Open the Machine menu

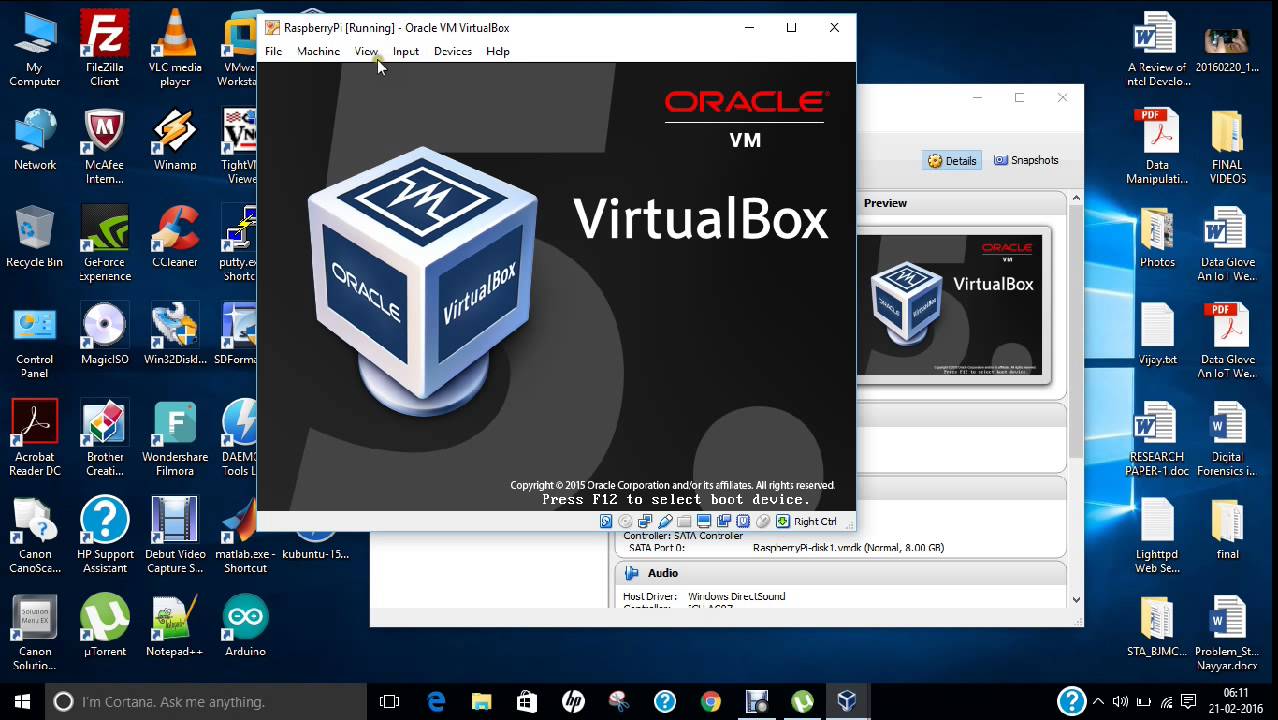point(318,51)
